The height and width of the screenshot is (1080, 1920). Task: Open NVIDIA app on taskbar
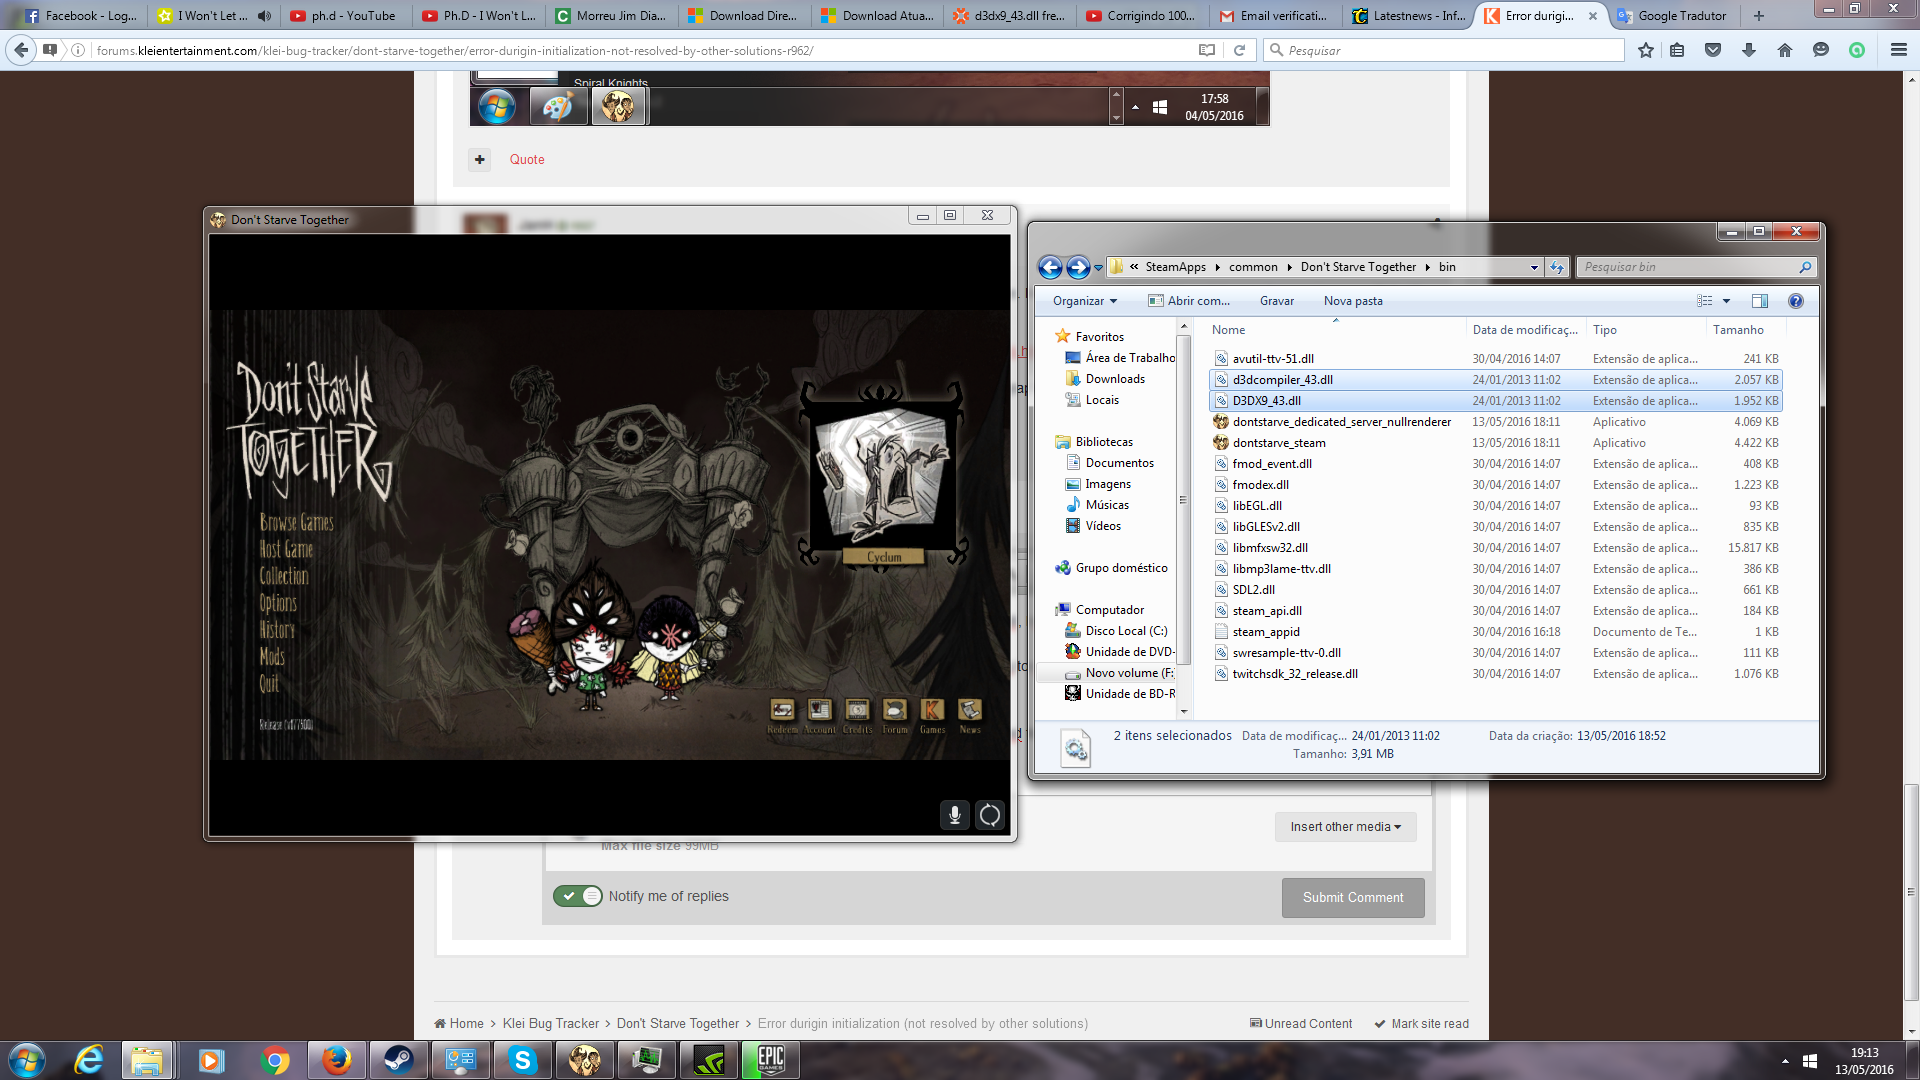click(x=708, y=1060)
